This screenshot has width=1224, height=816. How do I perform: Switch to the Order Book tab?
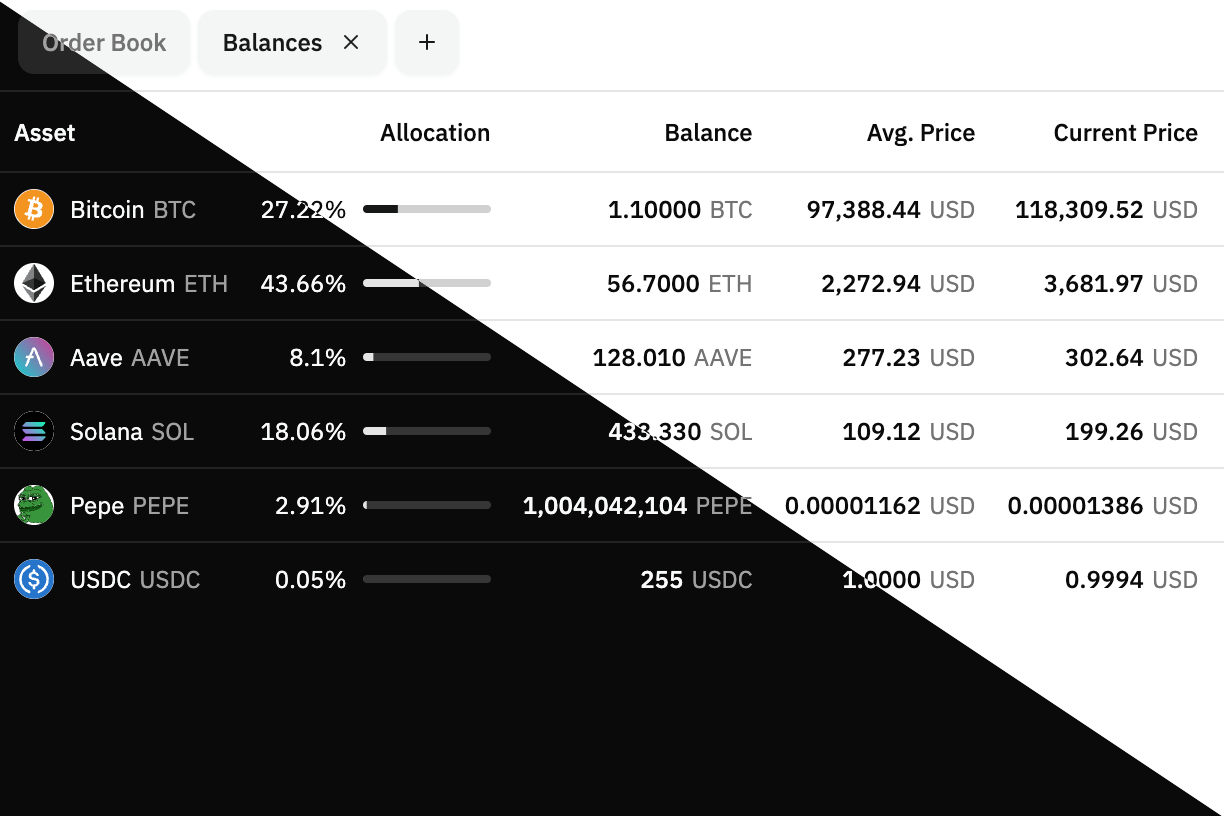pyautogui.click(x=104, y=43)
